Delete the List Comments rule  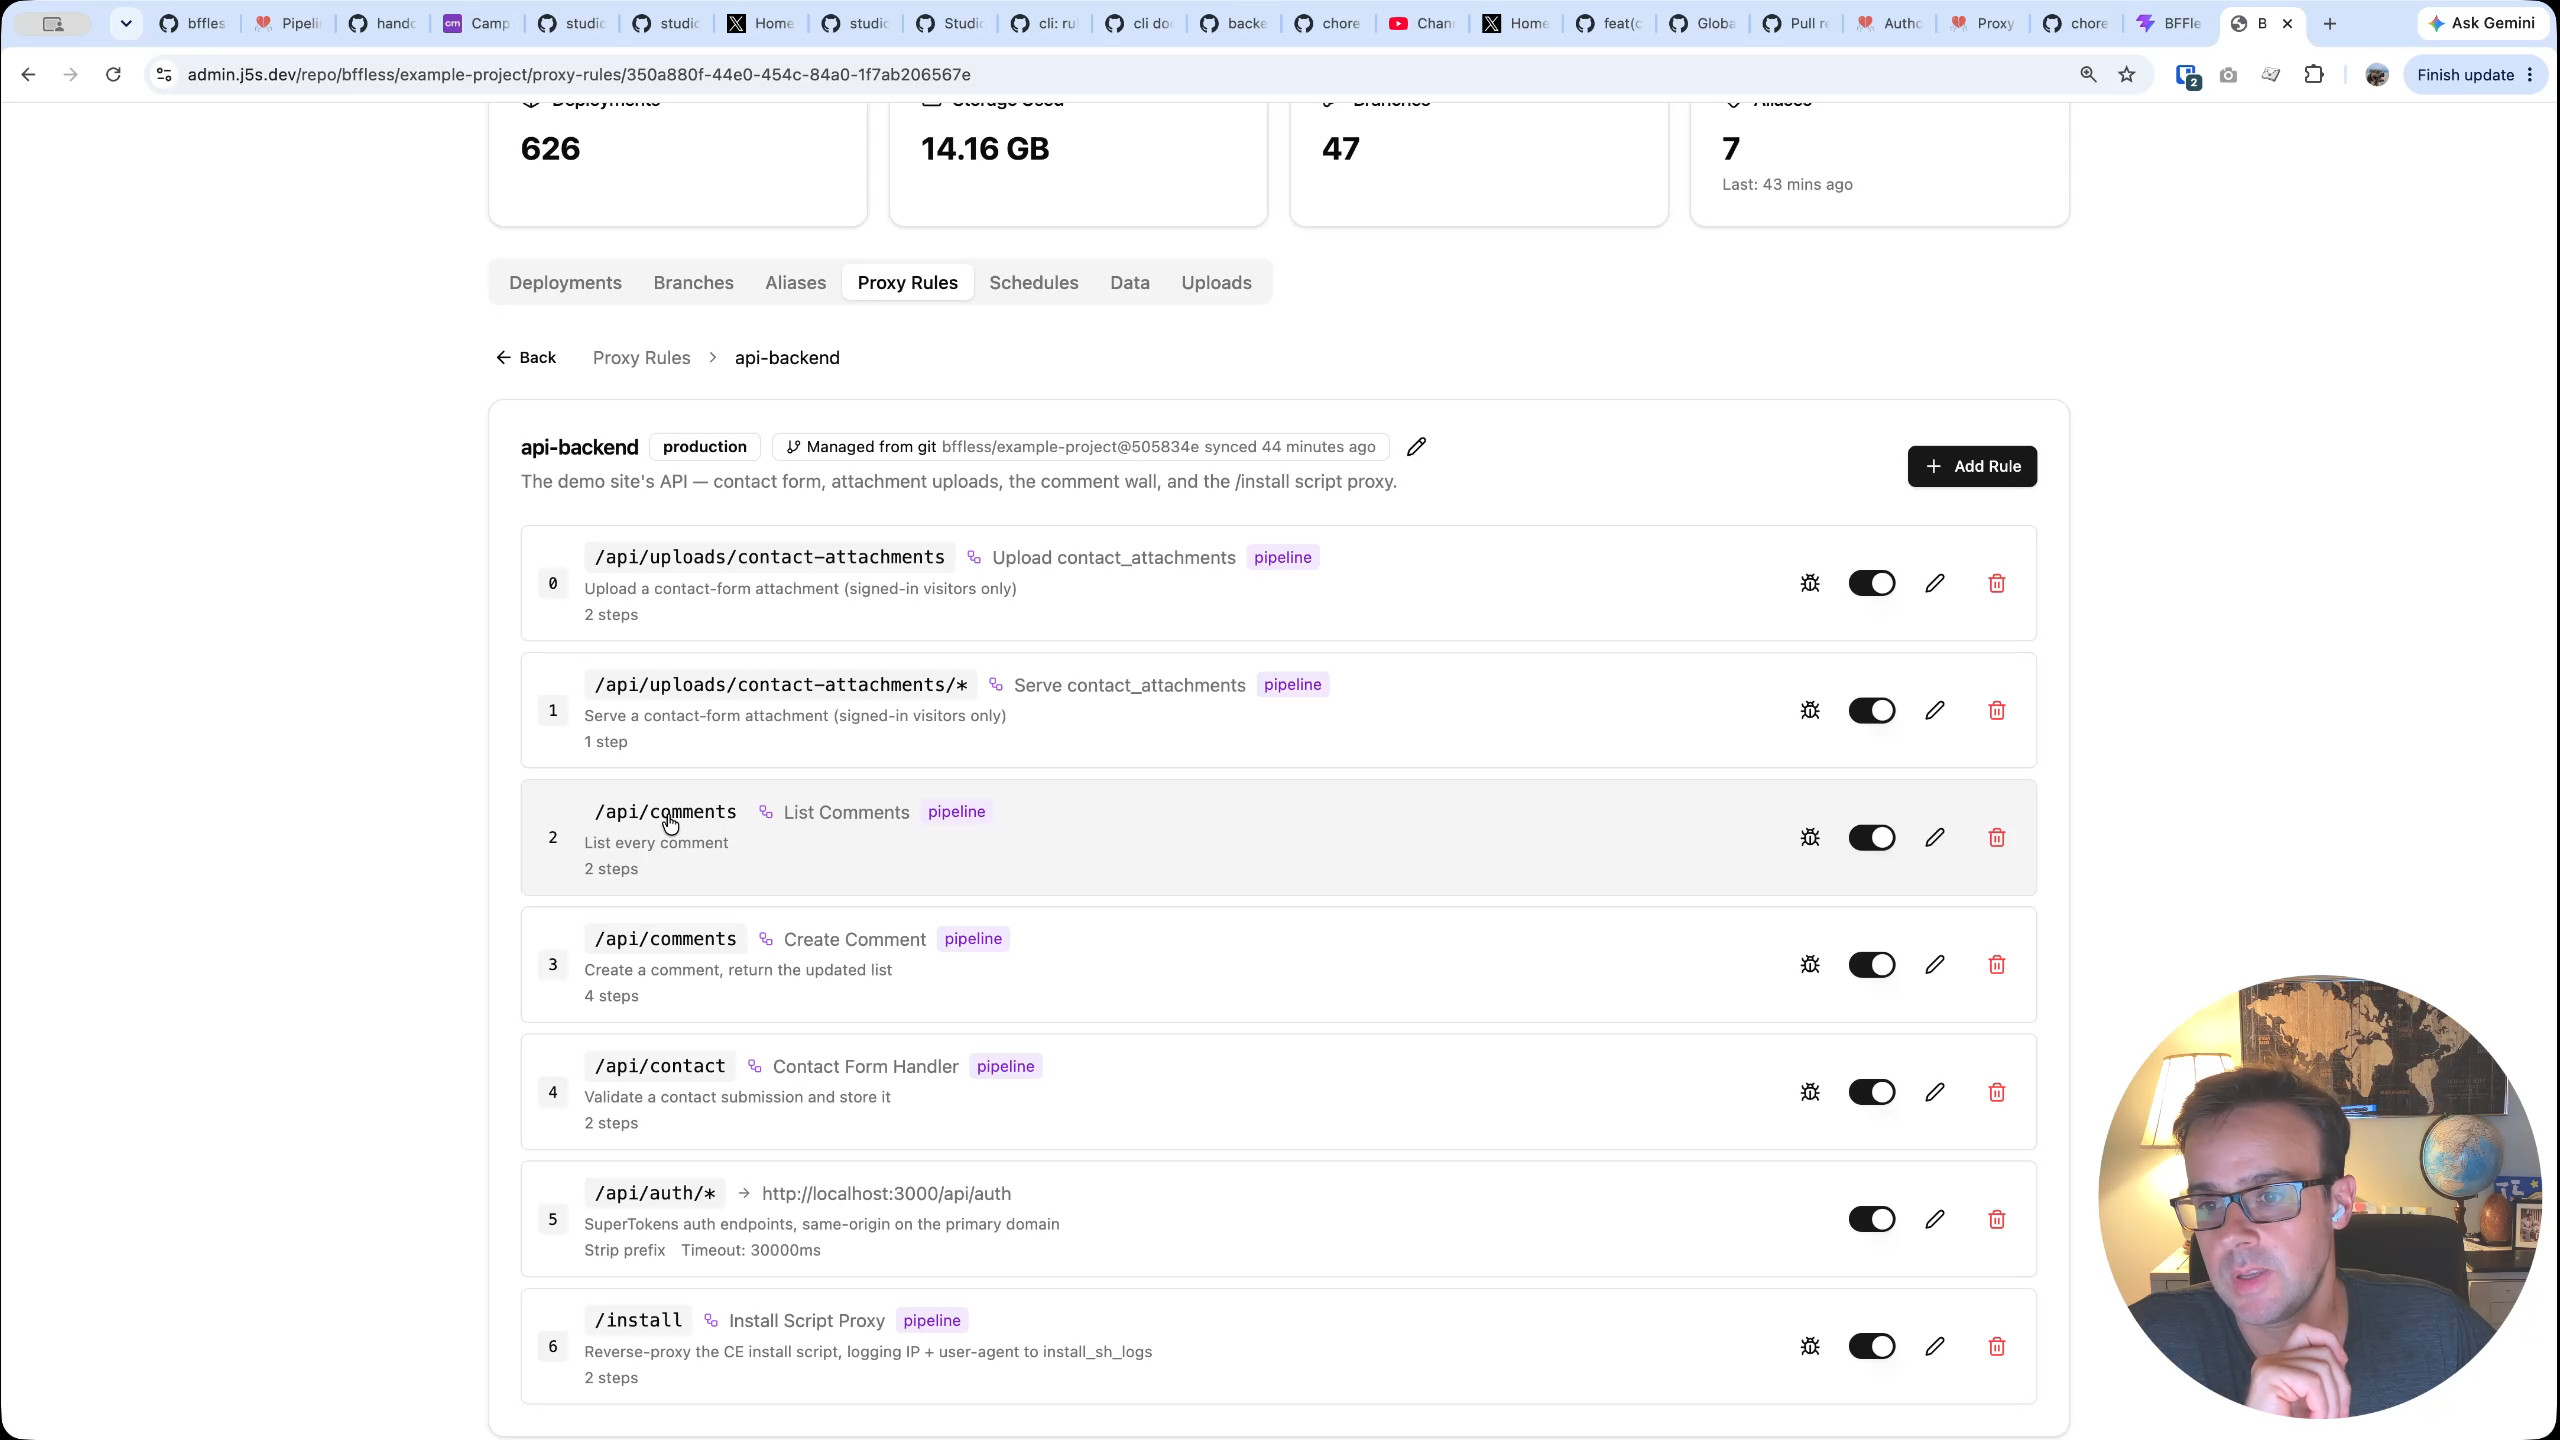[1997, 837]
